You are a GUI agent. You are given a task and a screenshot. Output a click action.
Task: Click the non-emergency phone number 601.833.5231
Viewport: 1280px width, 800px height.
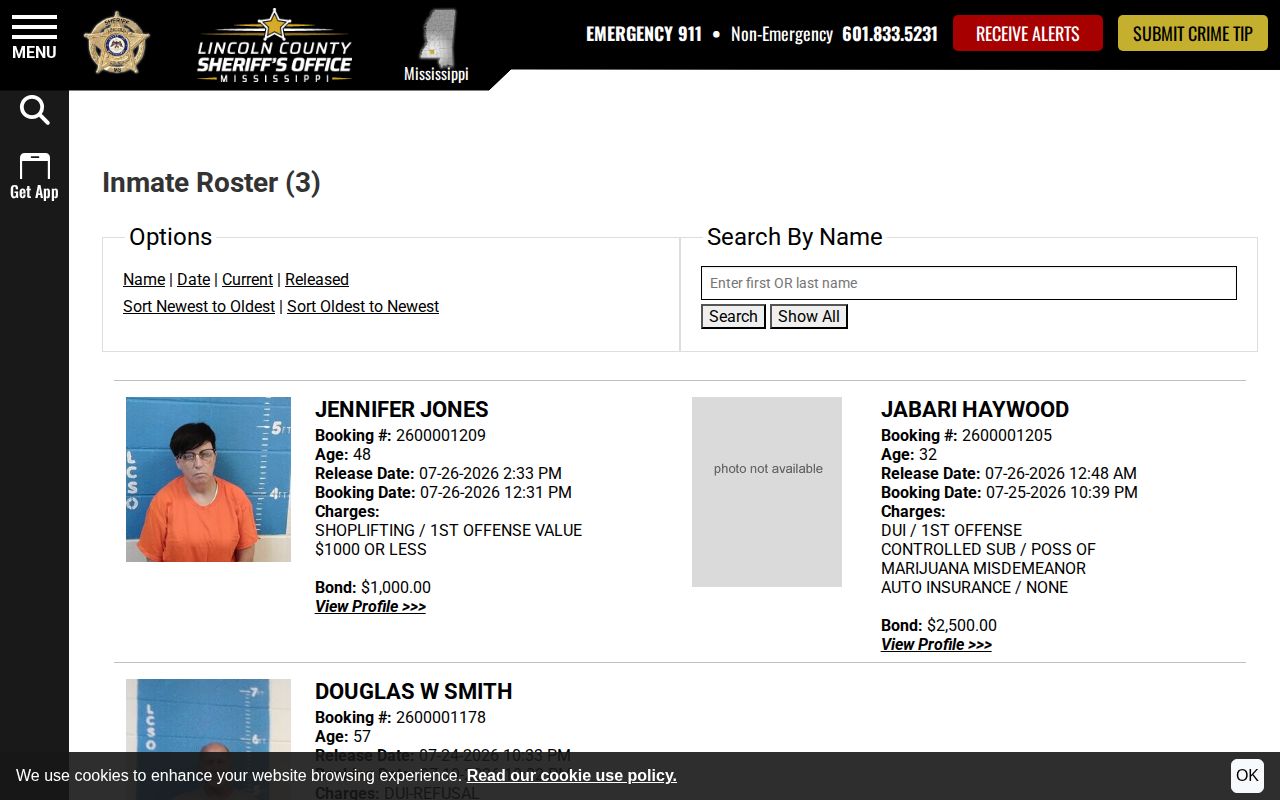tap(890, 34)
